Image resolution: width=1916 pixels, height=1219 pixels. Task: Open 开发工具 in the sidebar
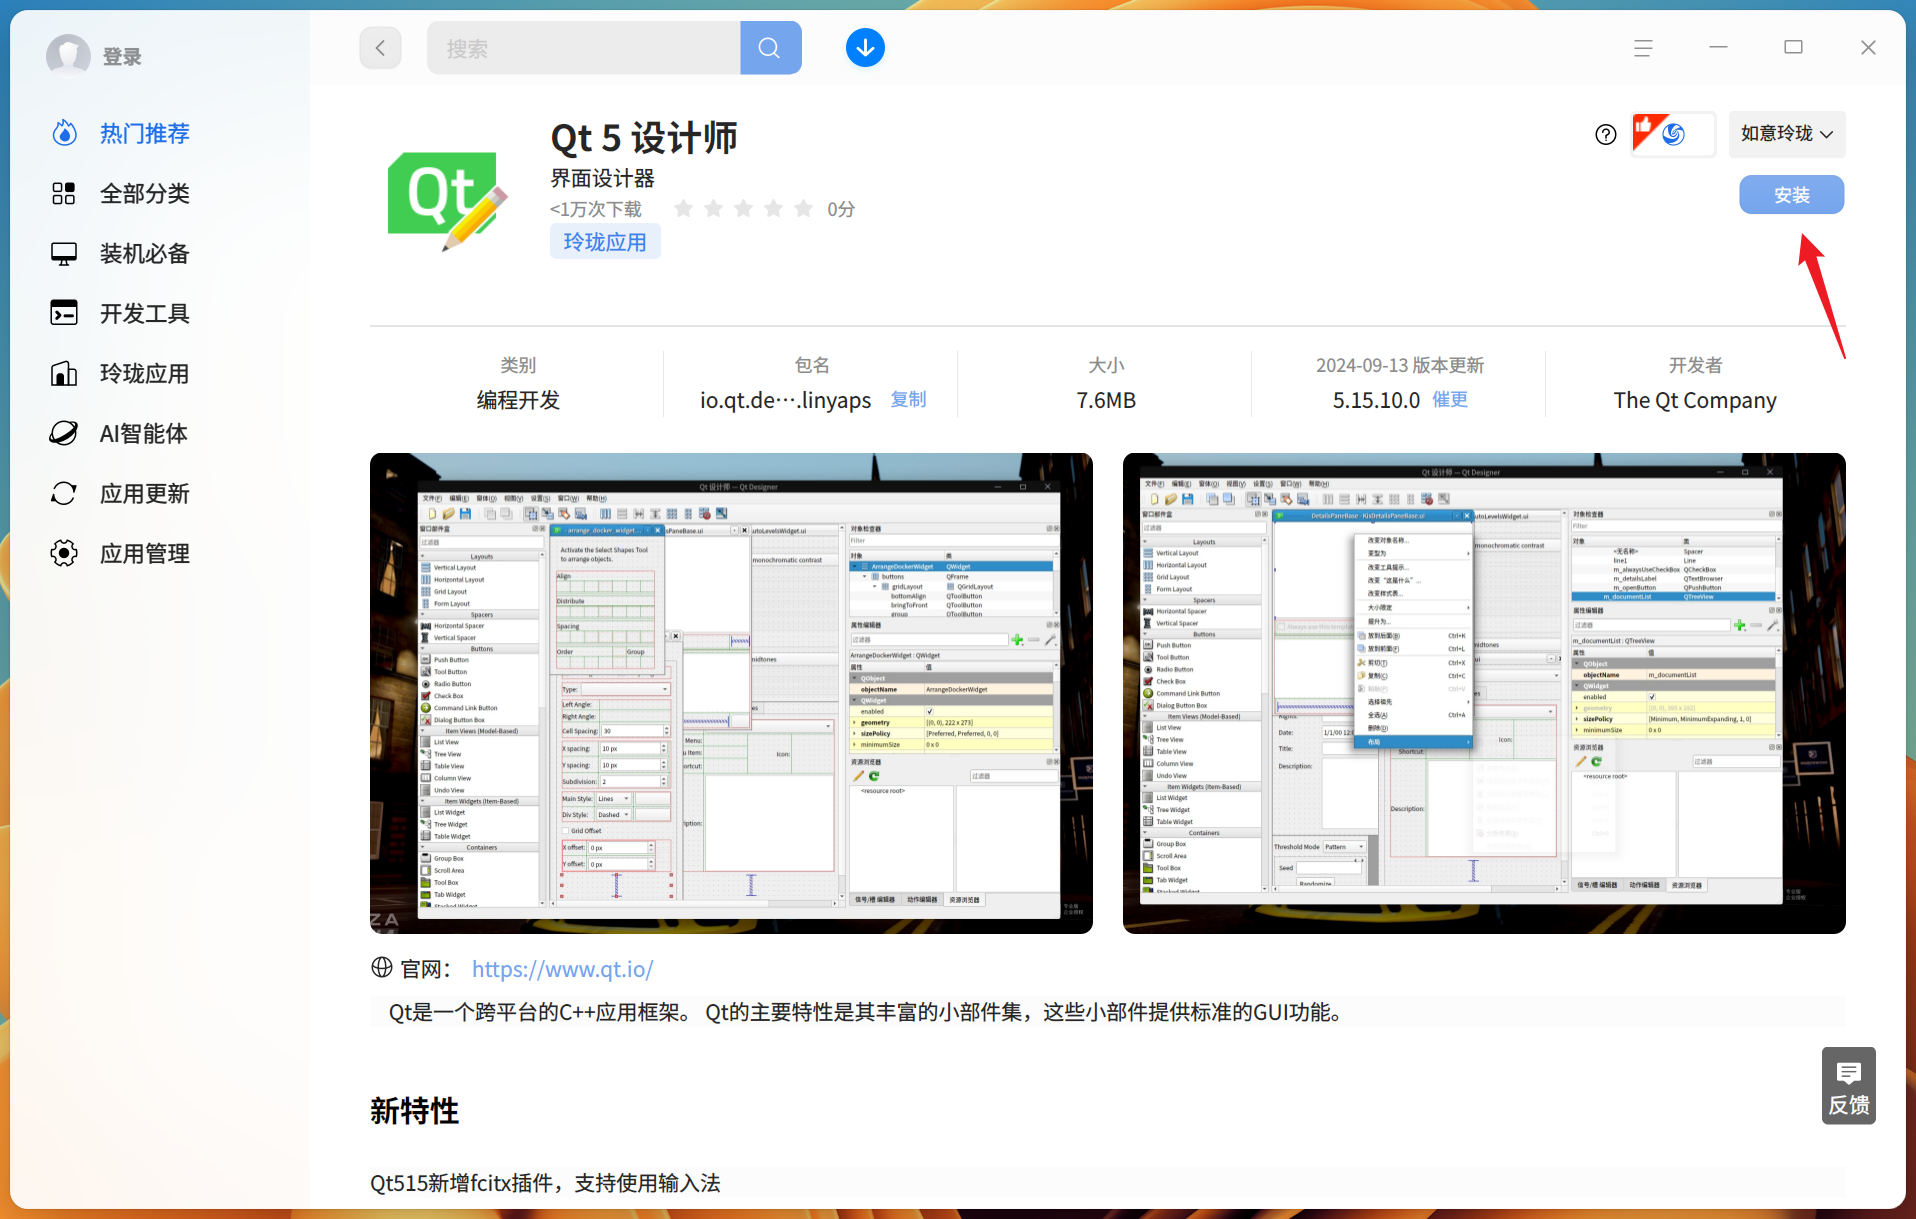pyautogui.click(x=144, y=313)
